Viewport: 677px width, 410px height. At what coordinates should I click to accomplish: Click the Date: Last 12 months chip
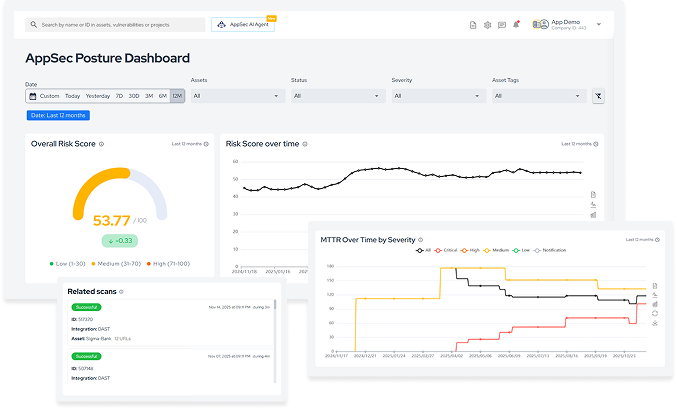coord(58,115)
